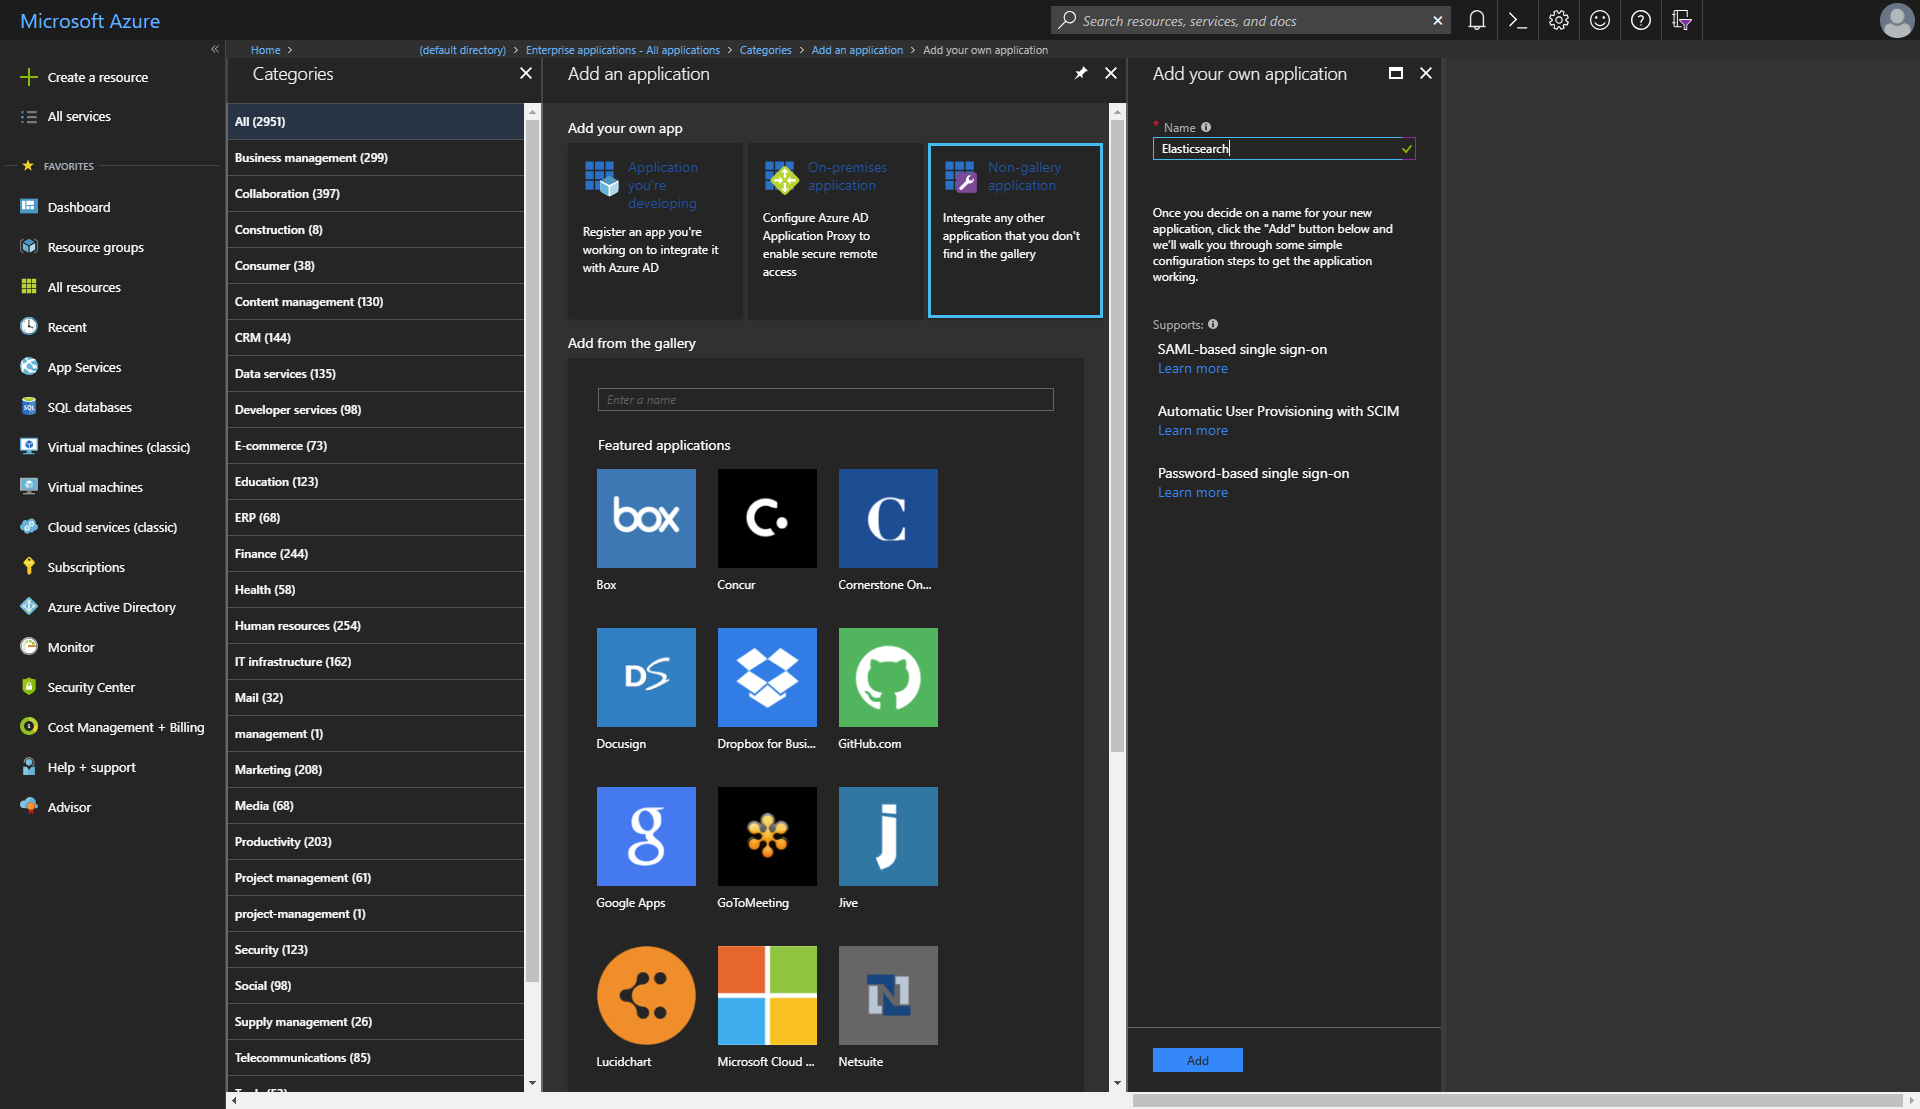Pin the Add an application blade
This screenshot has height=1109, width=1920.
[x=1081, y=73]
